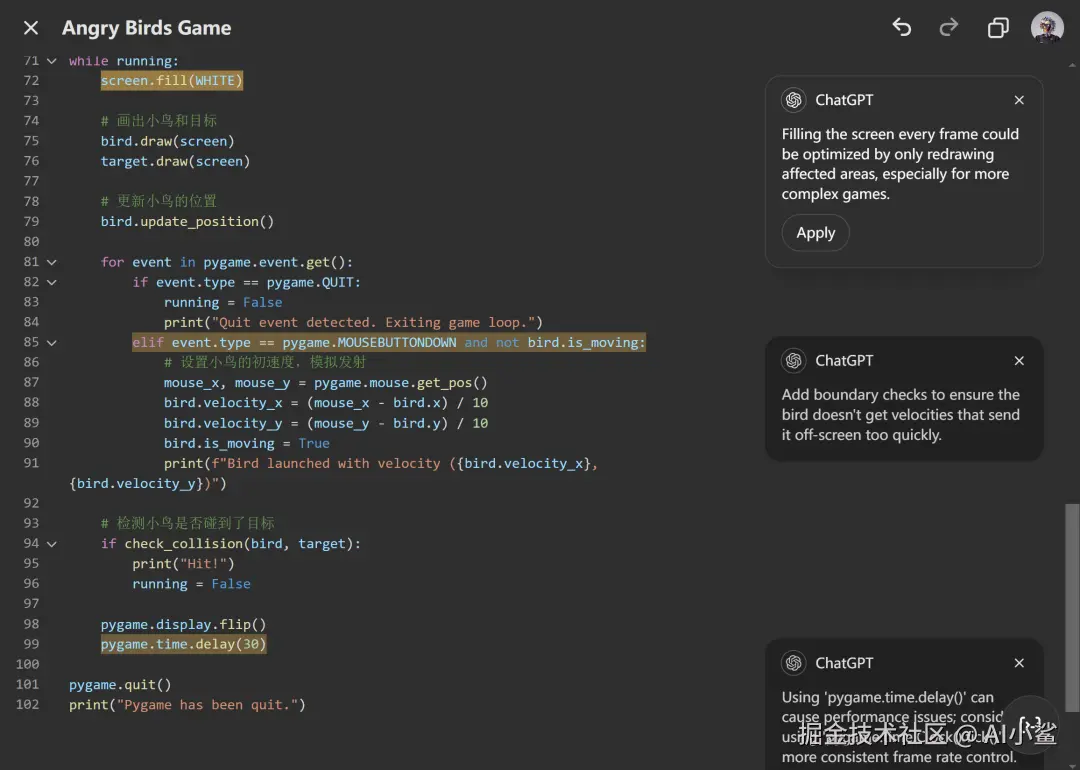Image resolution: width=1080 pixels, height=770 pixels.
Task: Click the Angry Birds Game title
Action: 147,28
